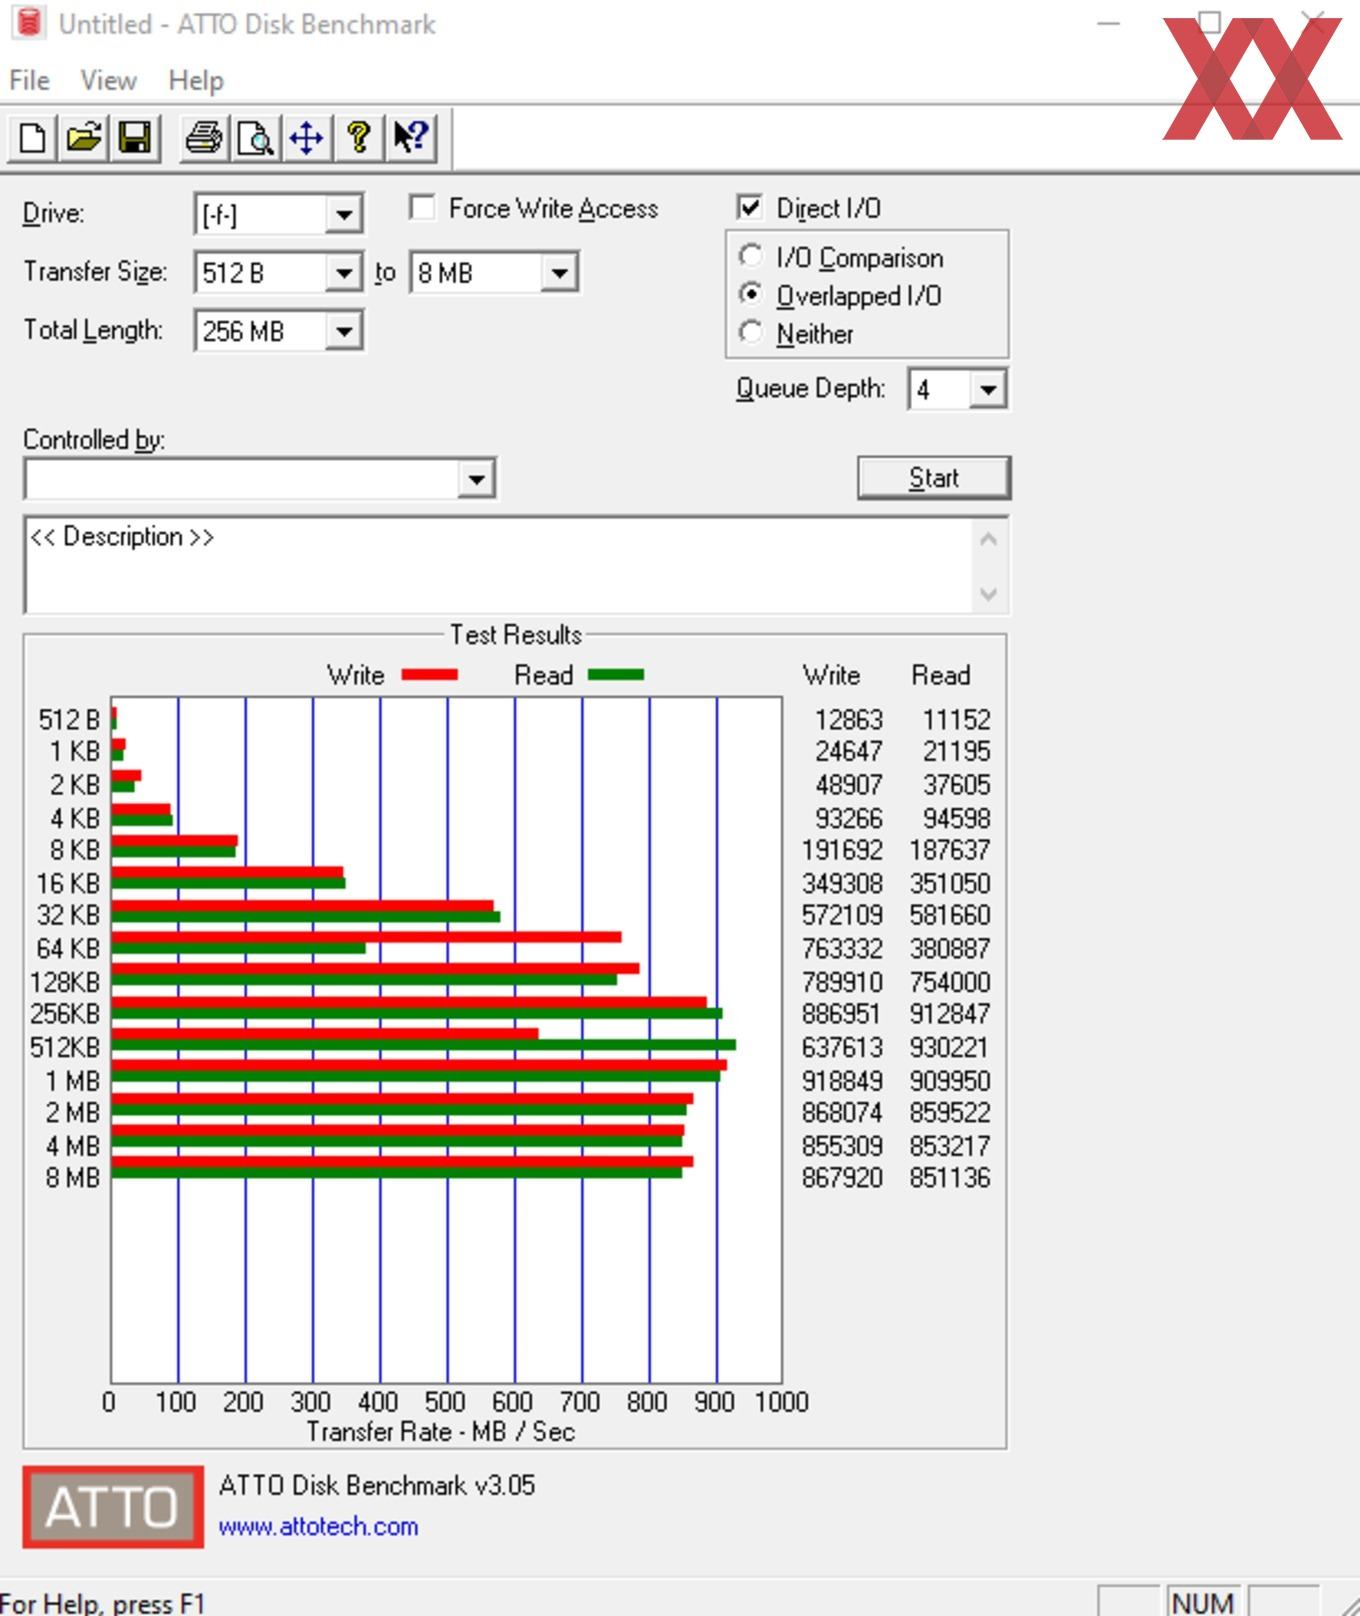Click the read value 930221
Viewport: 1360px width, 1616px height.
tap(949, 1047)
